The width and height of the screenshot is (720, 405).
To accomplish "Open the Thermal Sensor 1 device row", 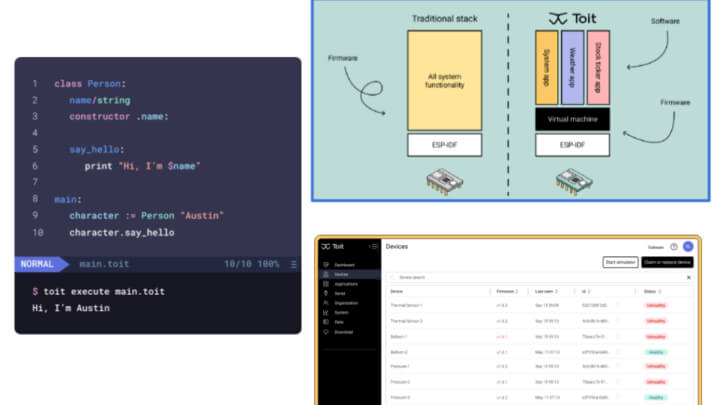I will (540, 305).
